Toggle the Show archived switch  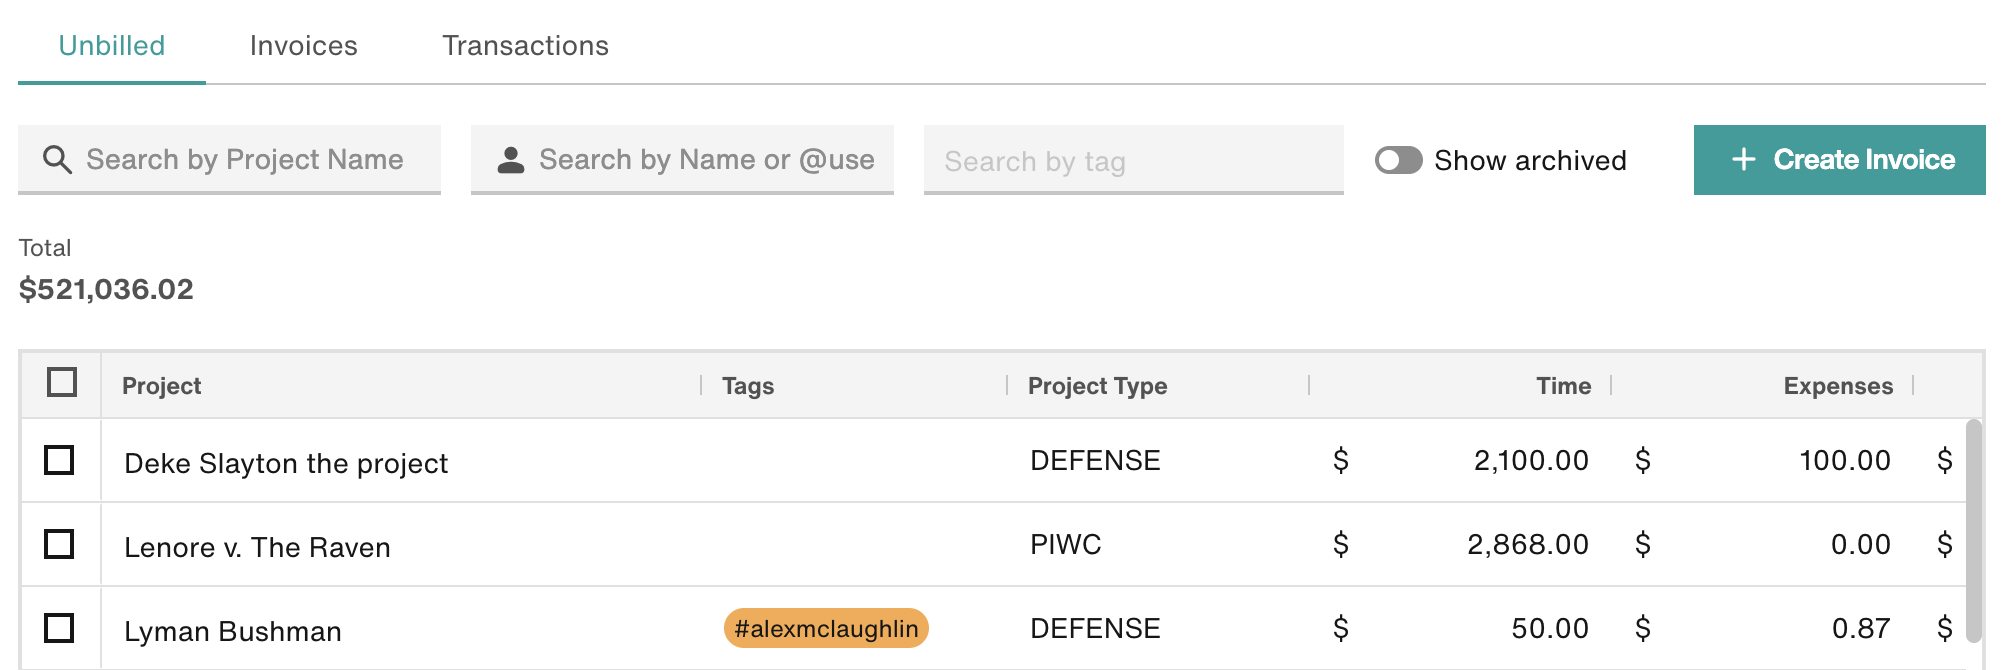[1398, 160]
